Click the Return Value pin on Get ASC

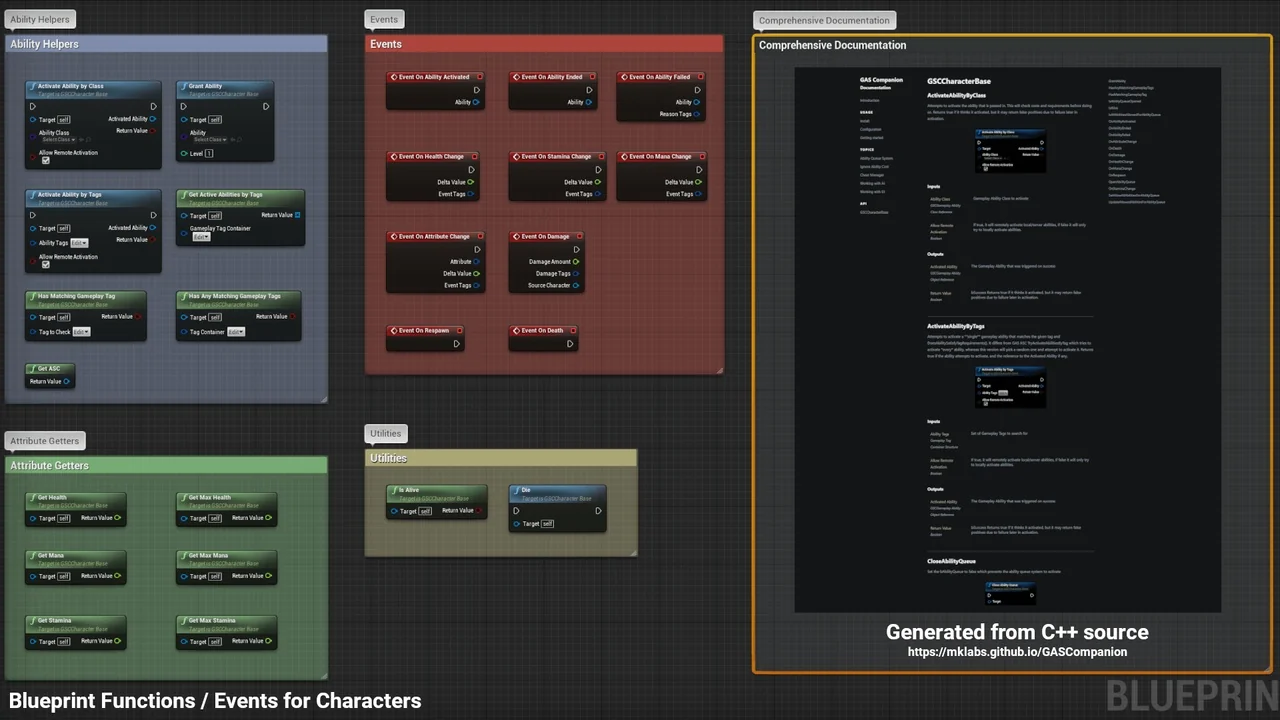click(x=67, y=382)
